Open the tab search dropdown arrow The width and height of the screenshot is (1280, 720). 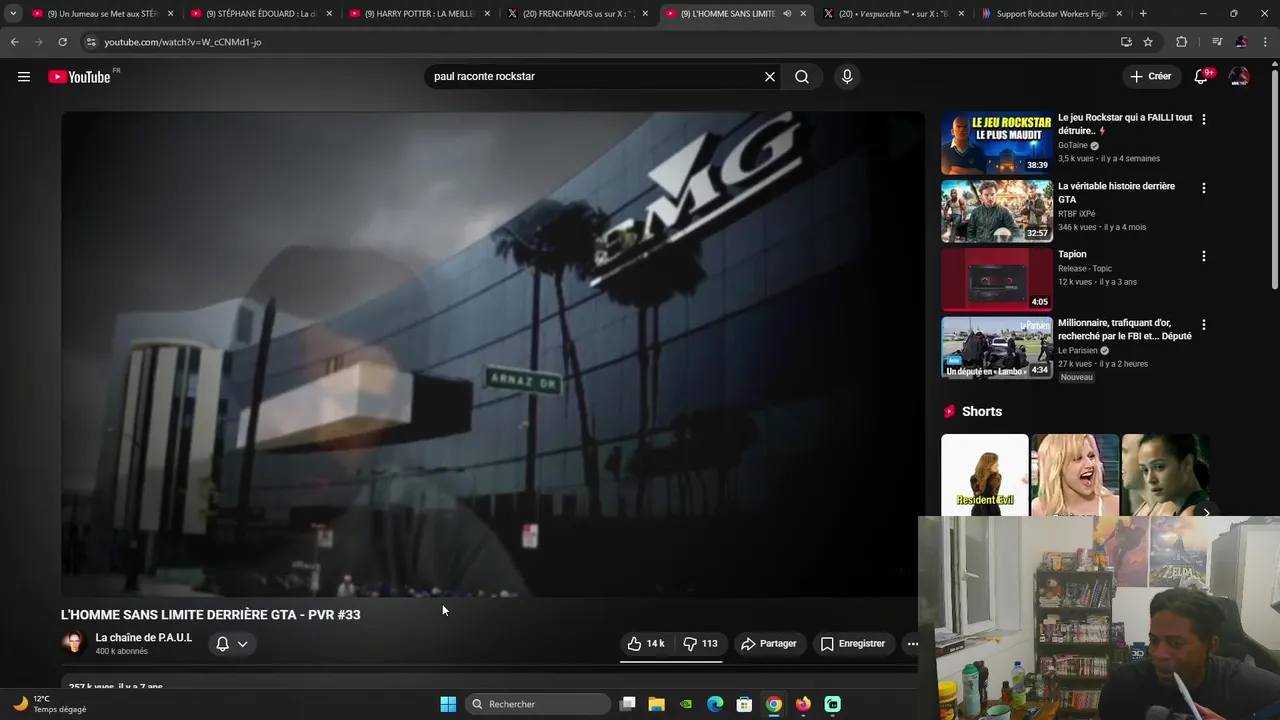(x=13, y=14)
